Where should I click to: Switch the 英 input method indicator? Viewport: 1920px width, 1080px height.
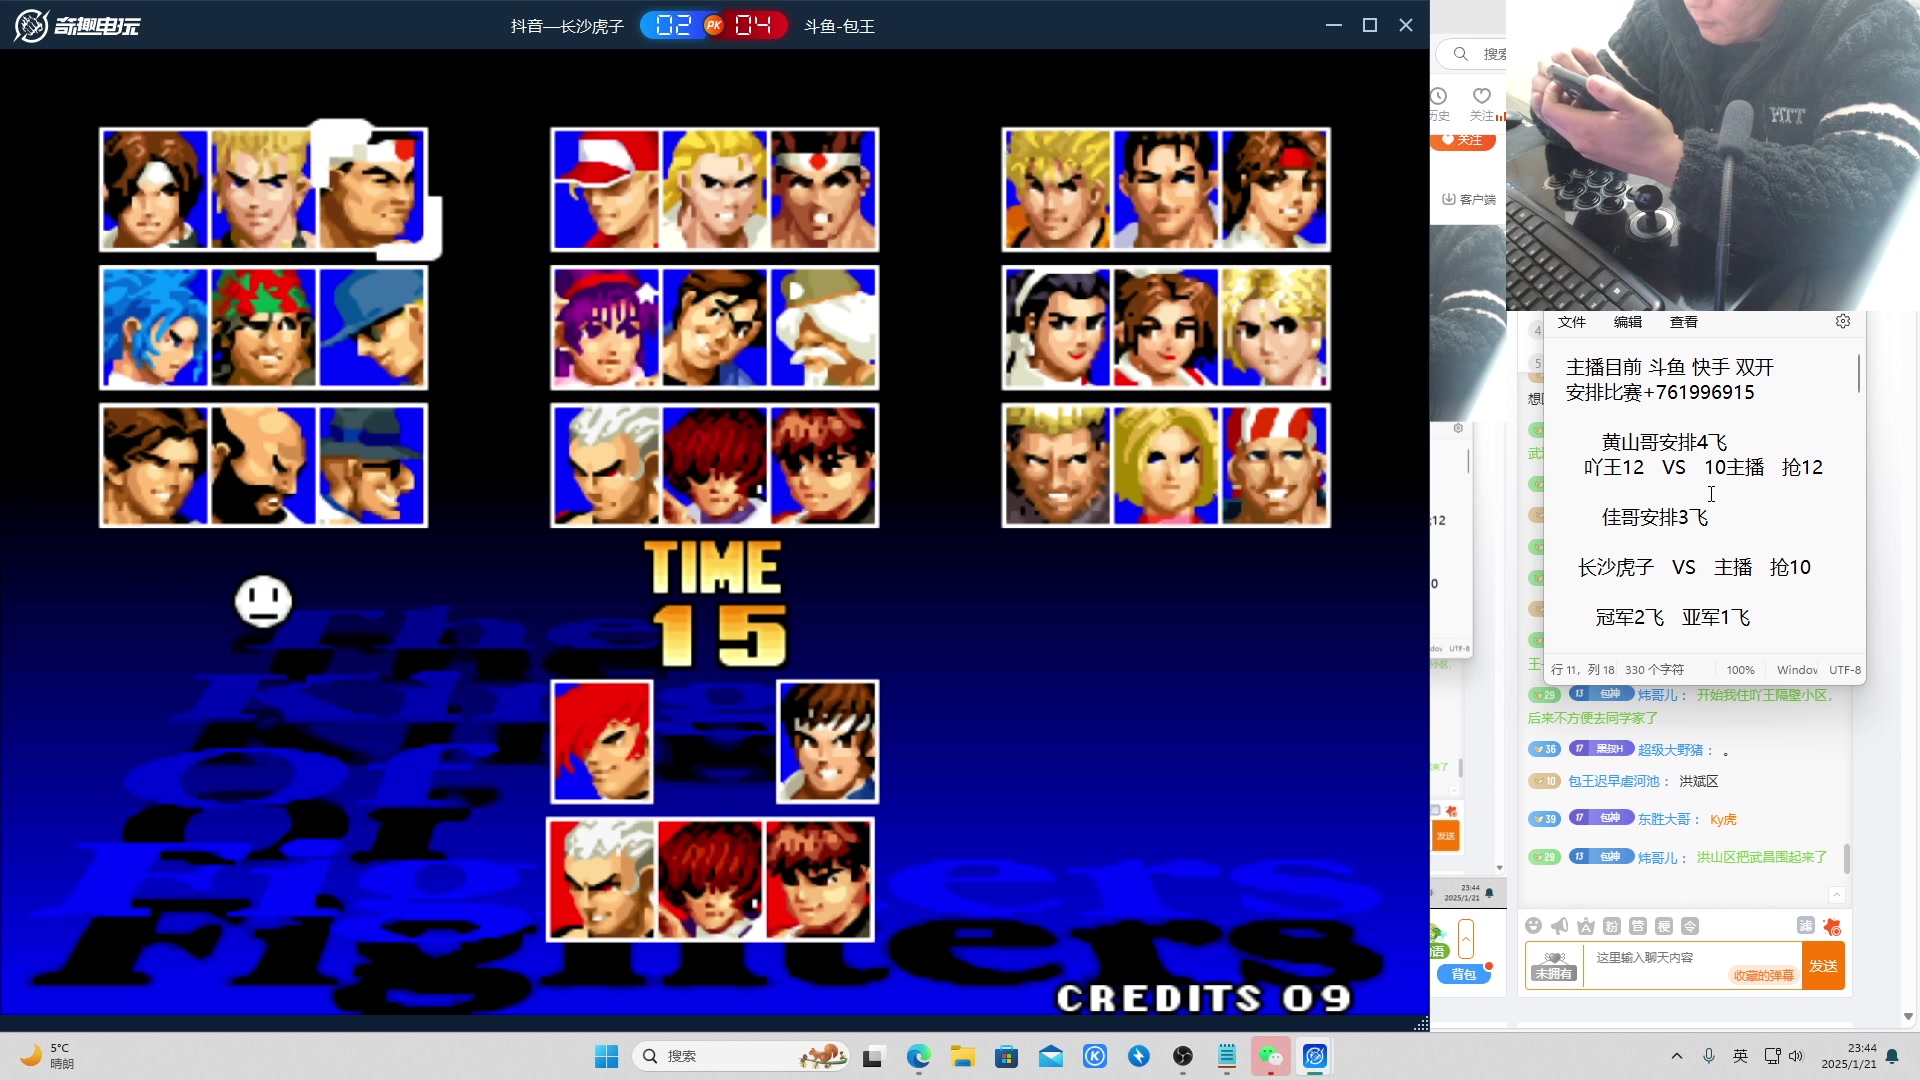[1741, 1056]
